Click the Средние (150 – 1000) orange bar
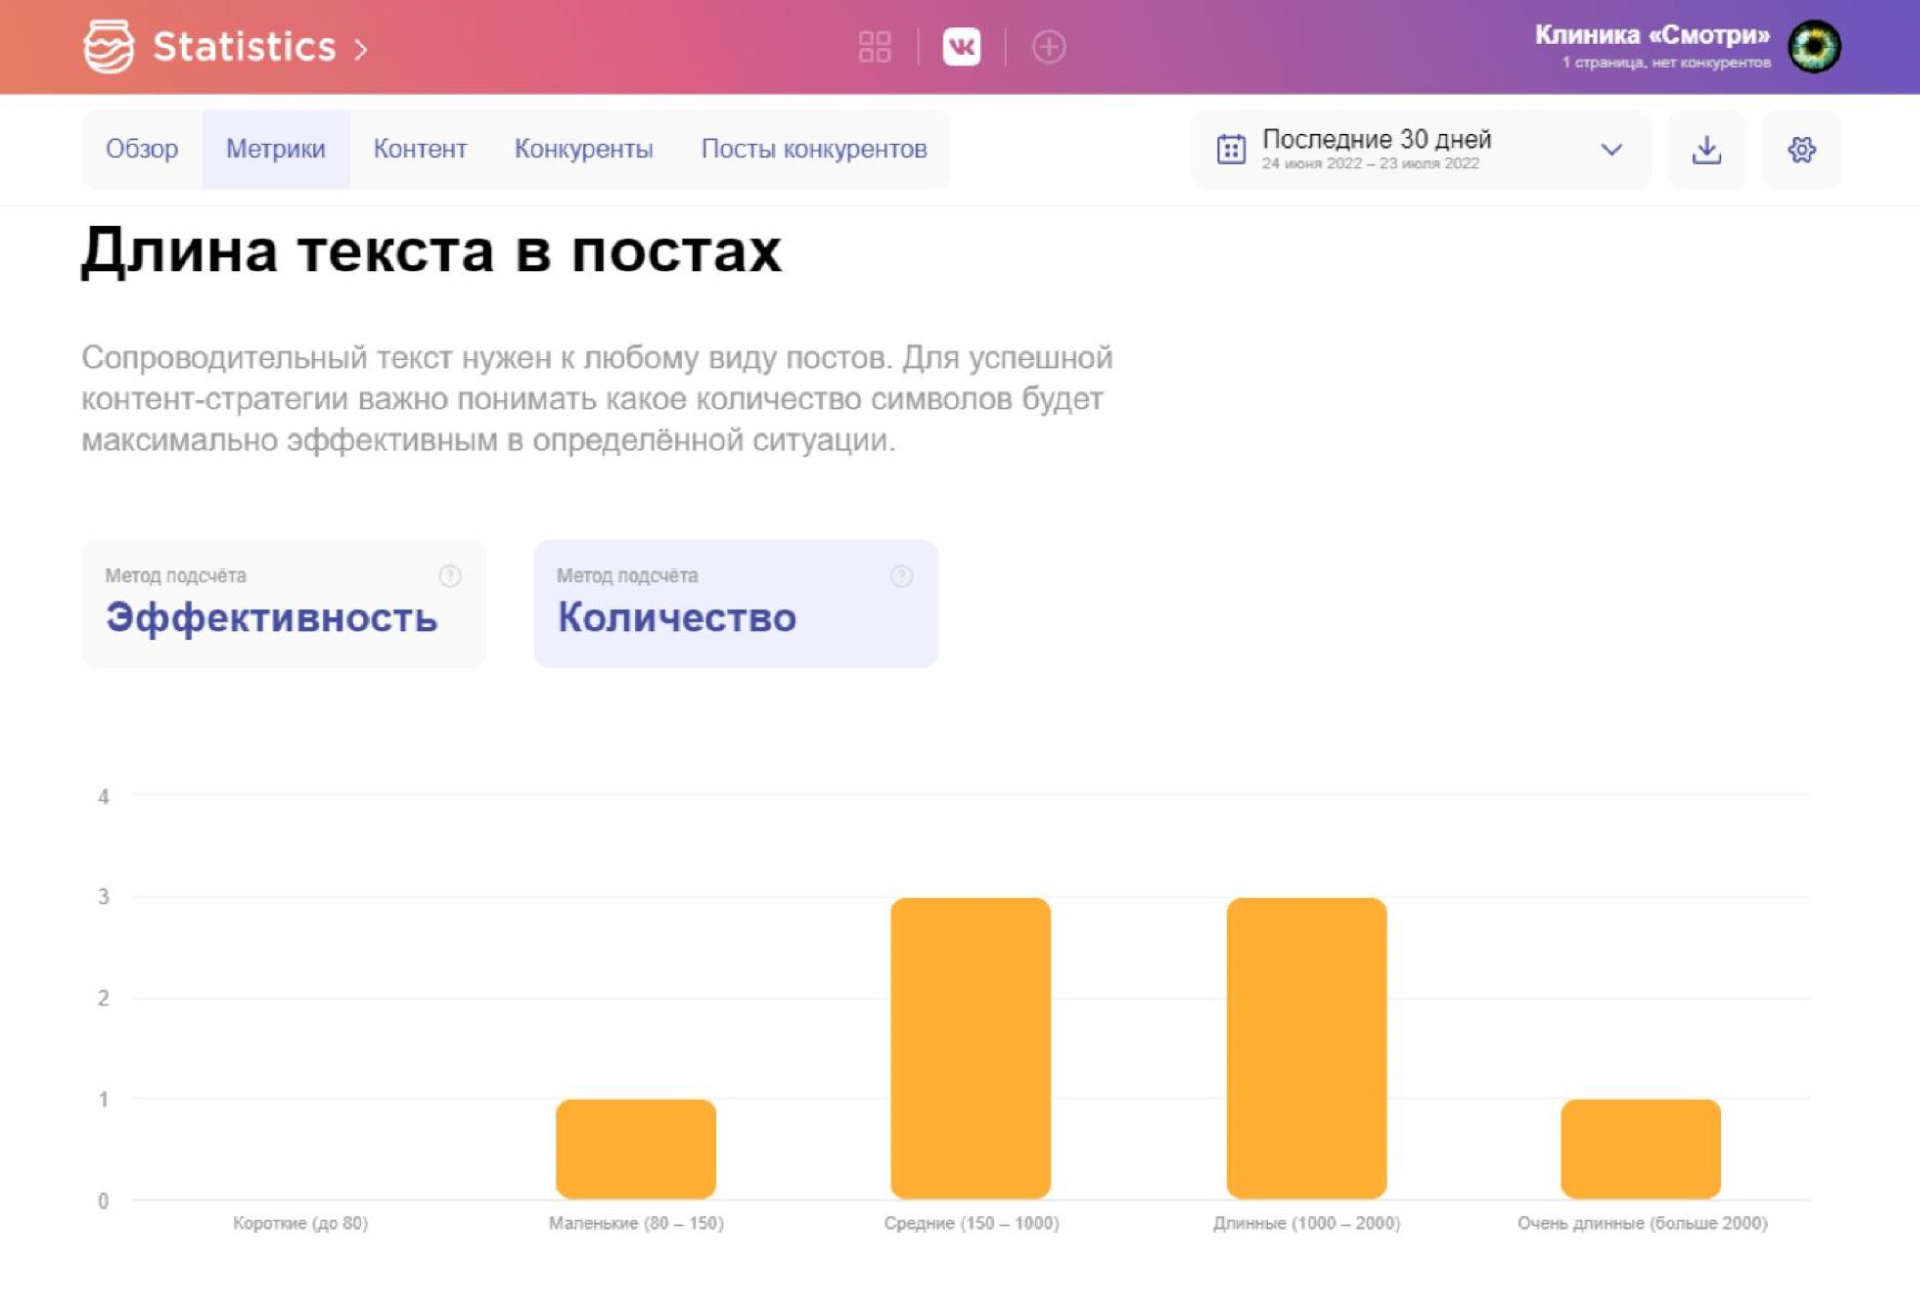 [970, 1047]
